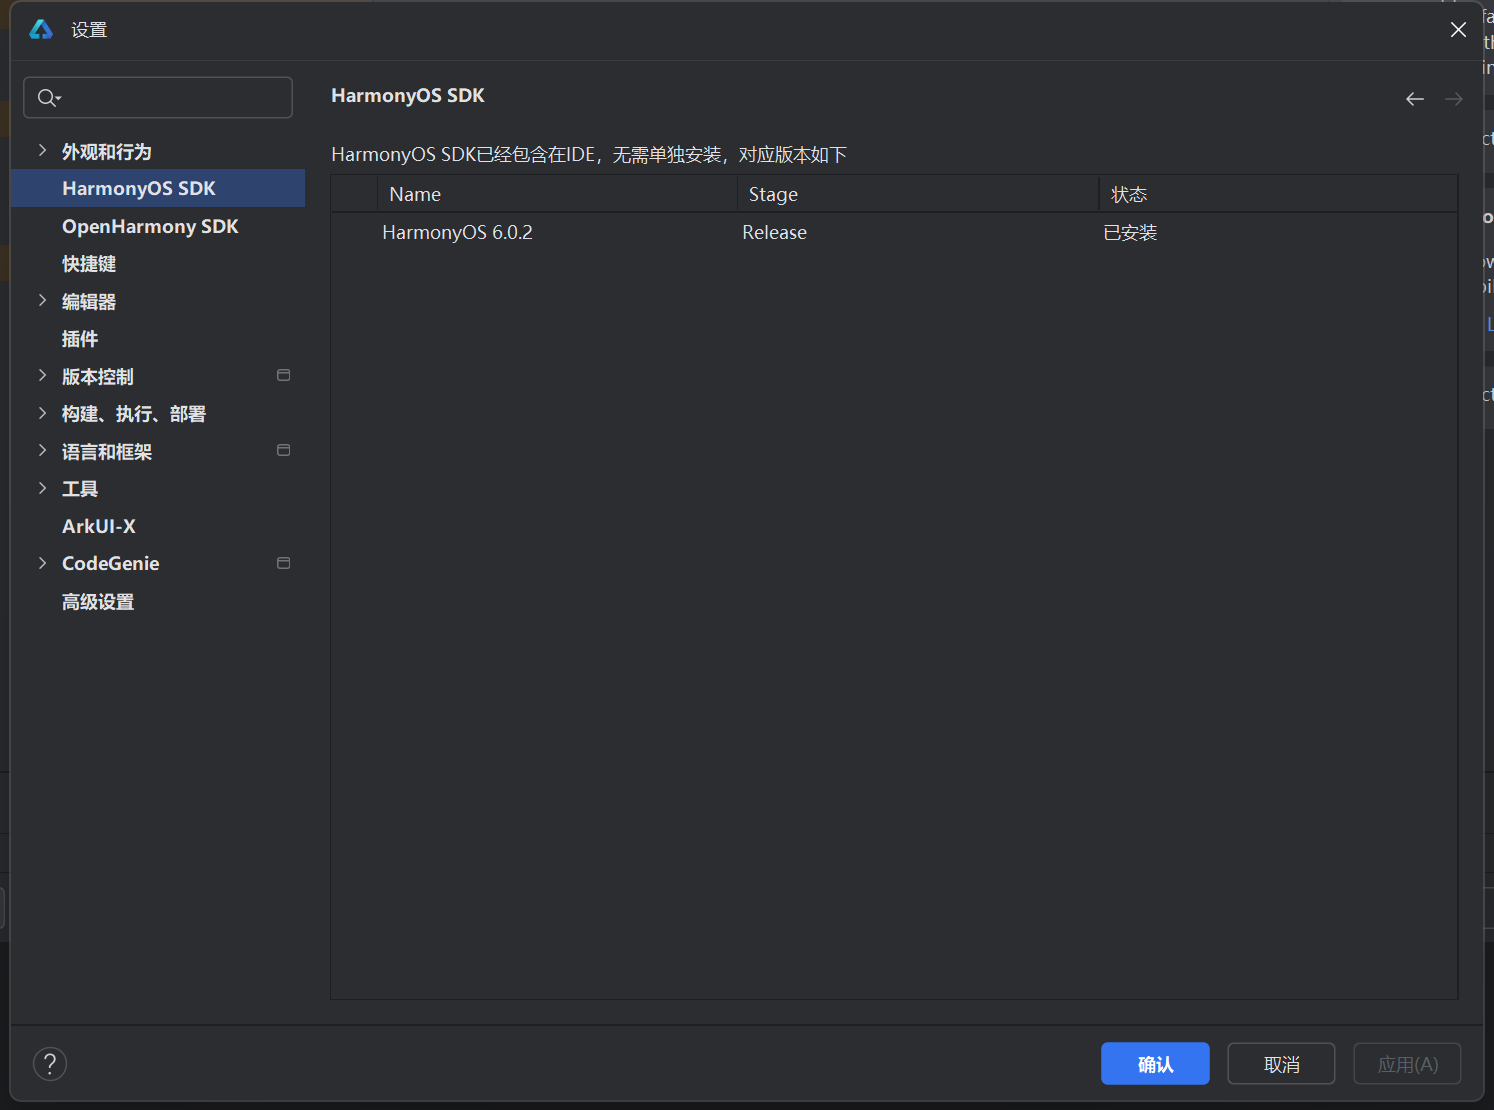Image resolution: width=1494 pixels, height=1110 pixels.
Task: Select the 外观和行为 tree label
Action: pyautogui.click(x=106, y=151)
